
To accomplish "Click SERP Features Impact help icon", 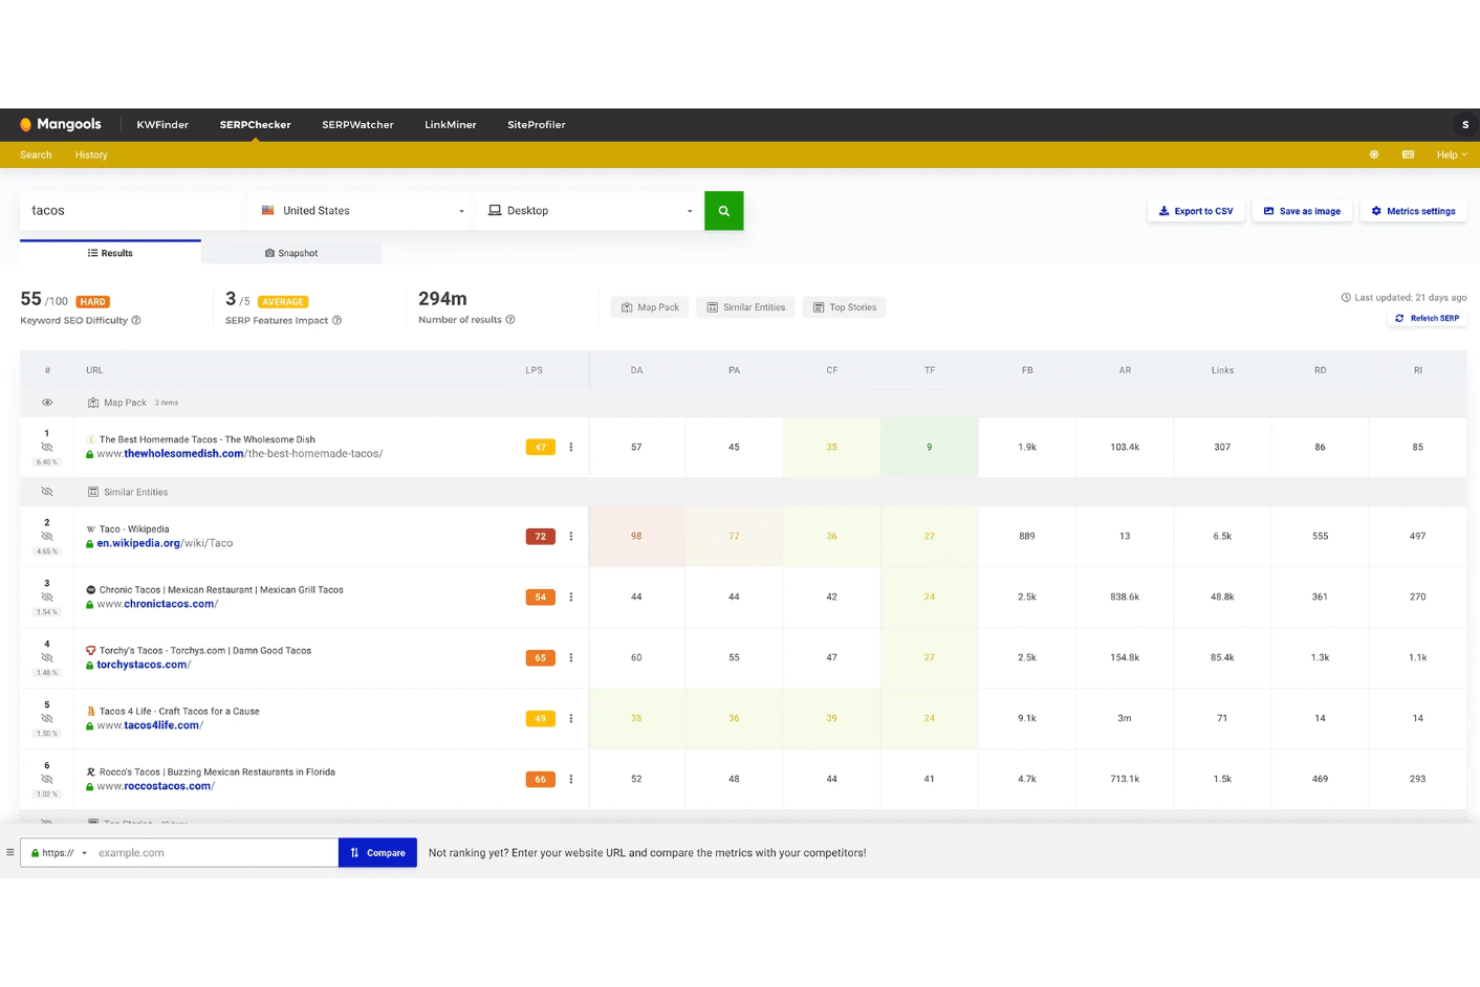I will (337, 321).
